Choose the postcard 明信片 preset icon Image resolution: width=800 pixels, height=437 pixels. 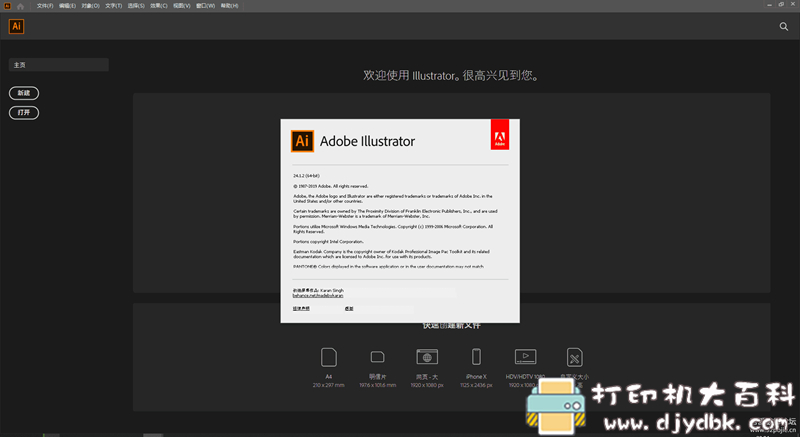point(378,356)
